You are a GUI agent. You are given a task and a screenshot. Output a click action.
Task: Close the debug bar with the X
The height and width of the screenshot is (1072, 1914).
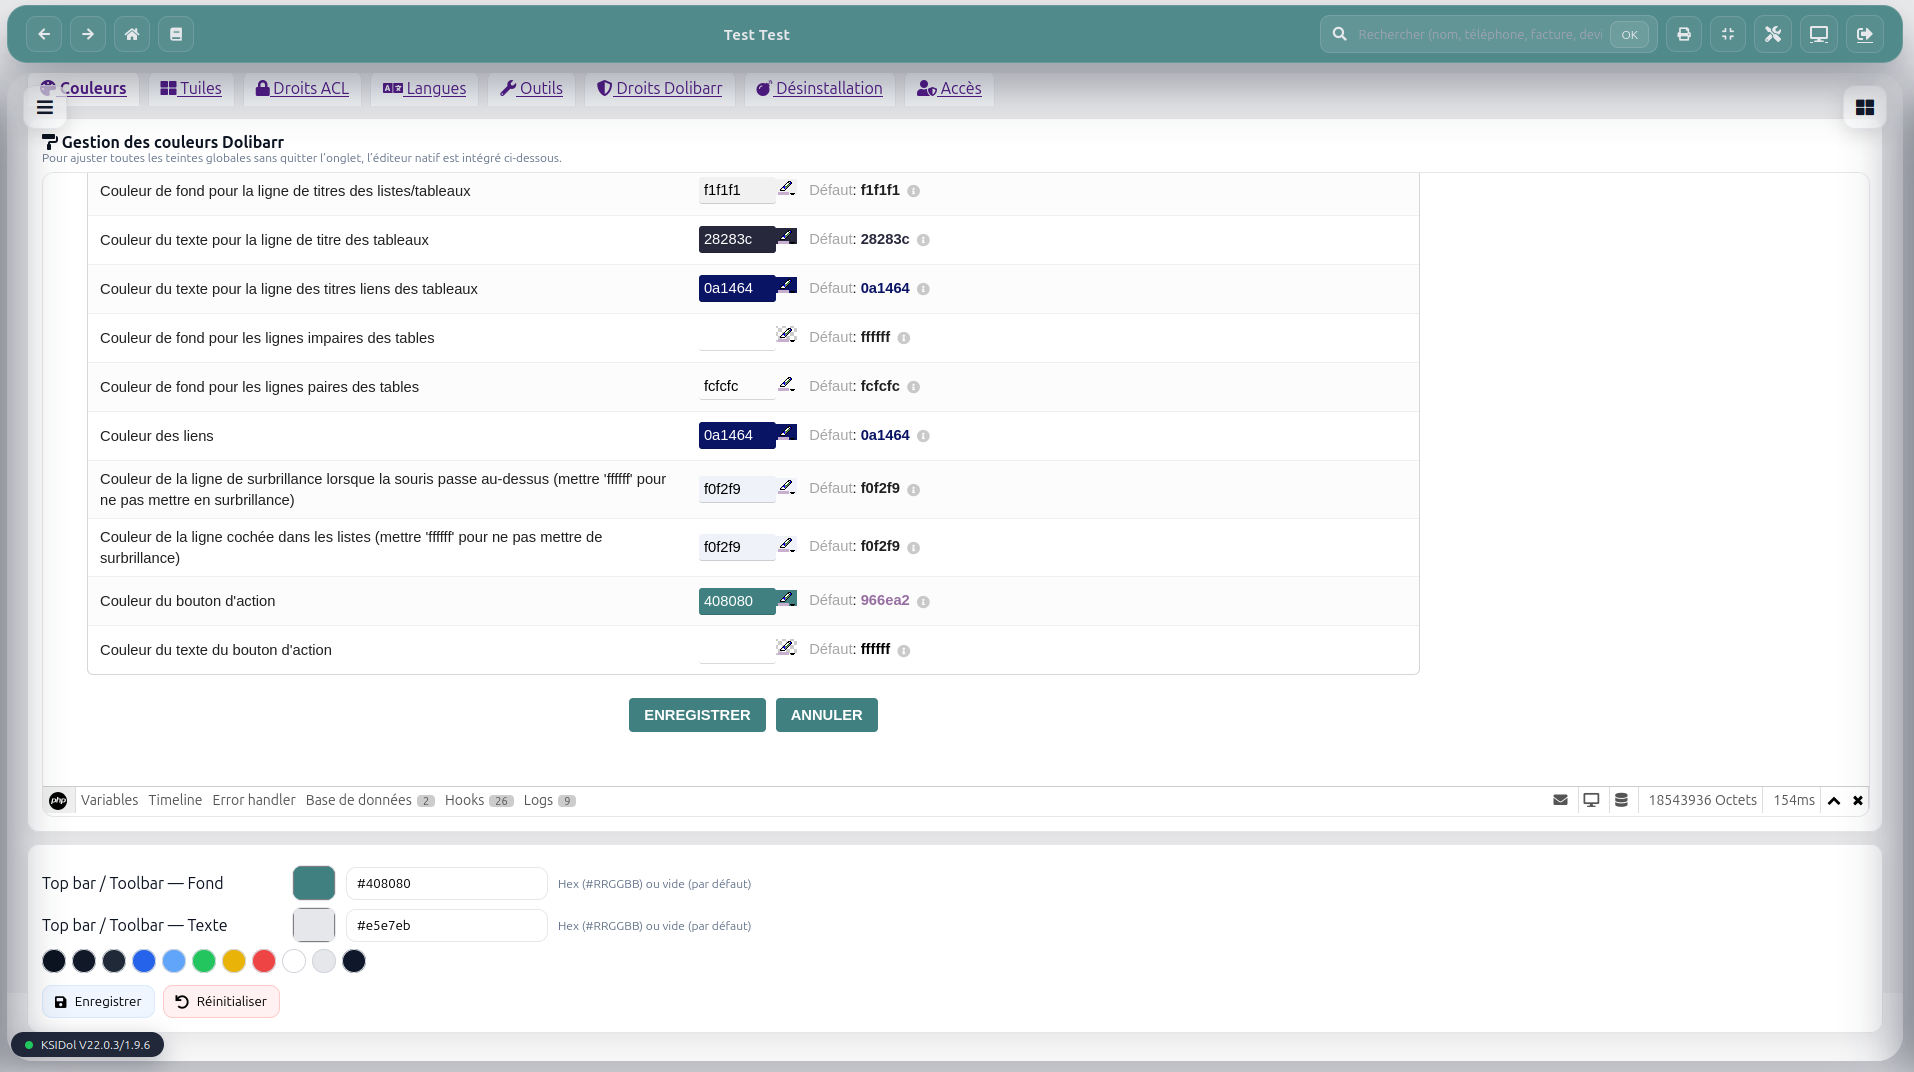tap(1858, 801)
